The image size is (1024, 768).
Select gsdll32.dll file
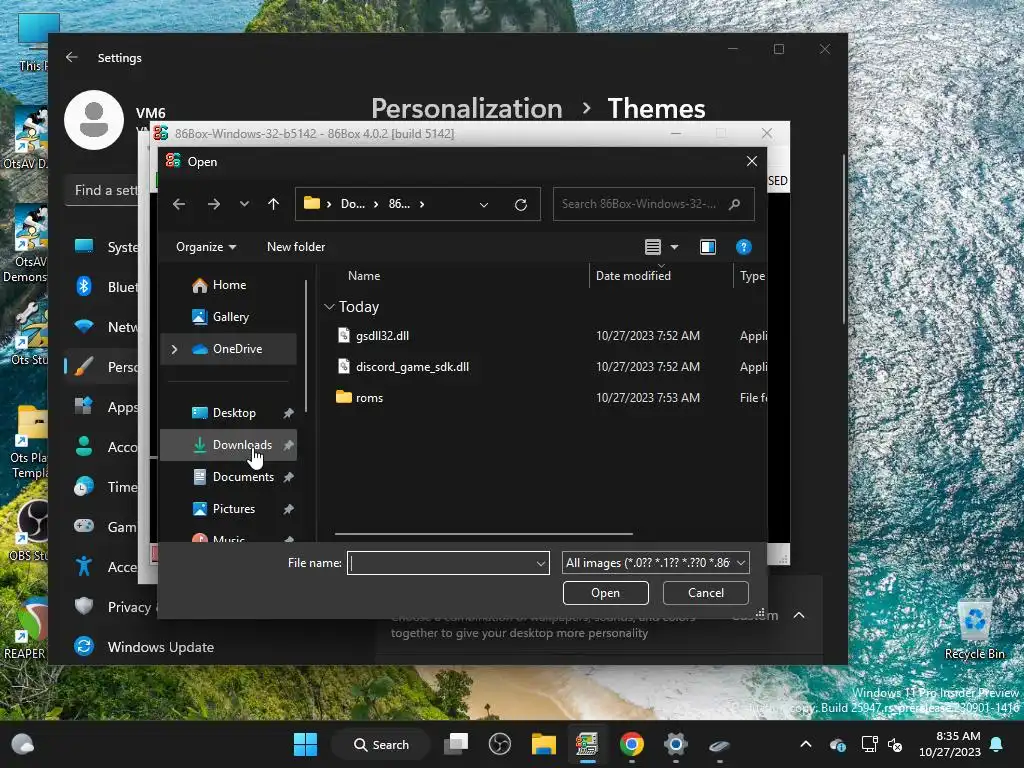(x=382, y=336)
